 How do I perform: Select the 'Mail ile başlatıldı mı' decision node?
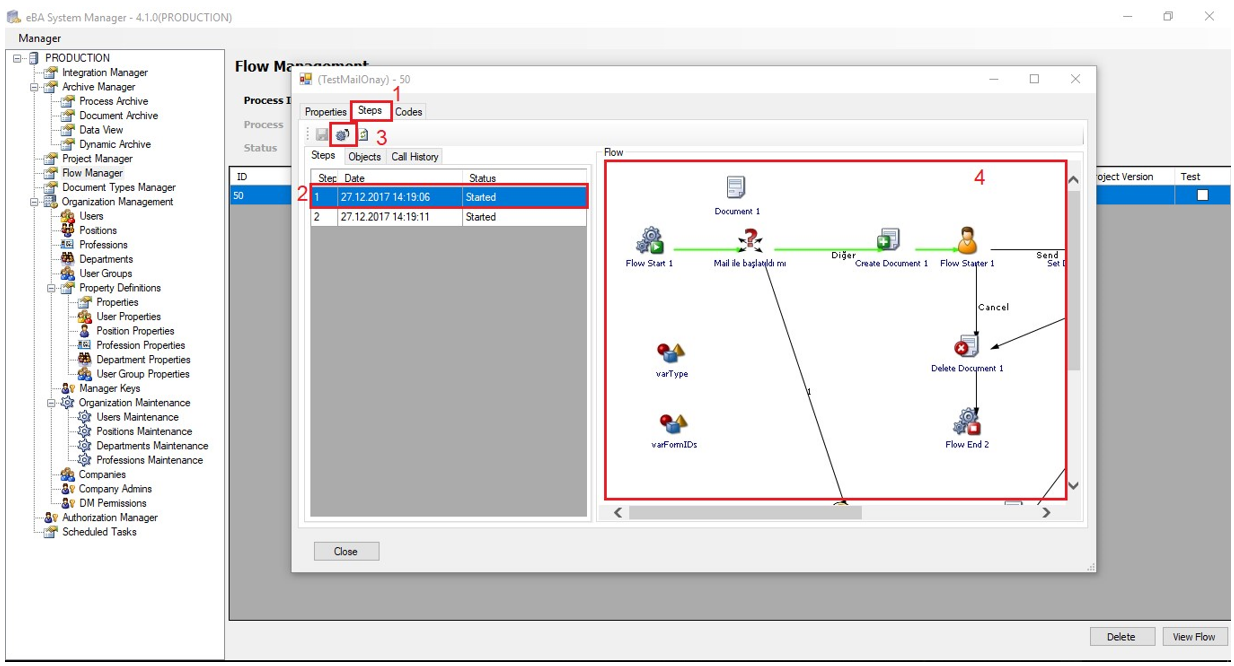click(750, 241)
